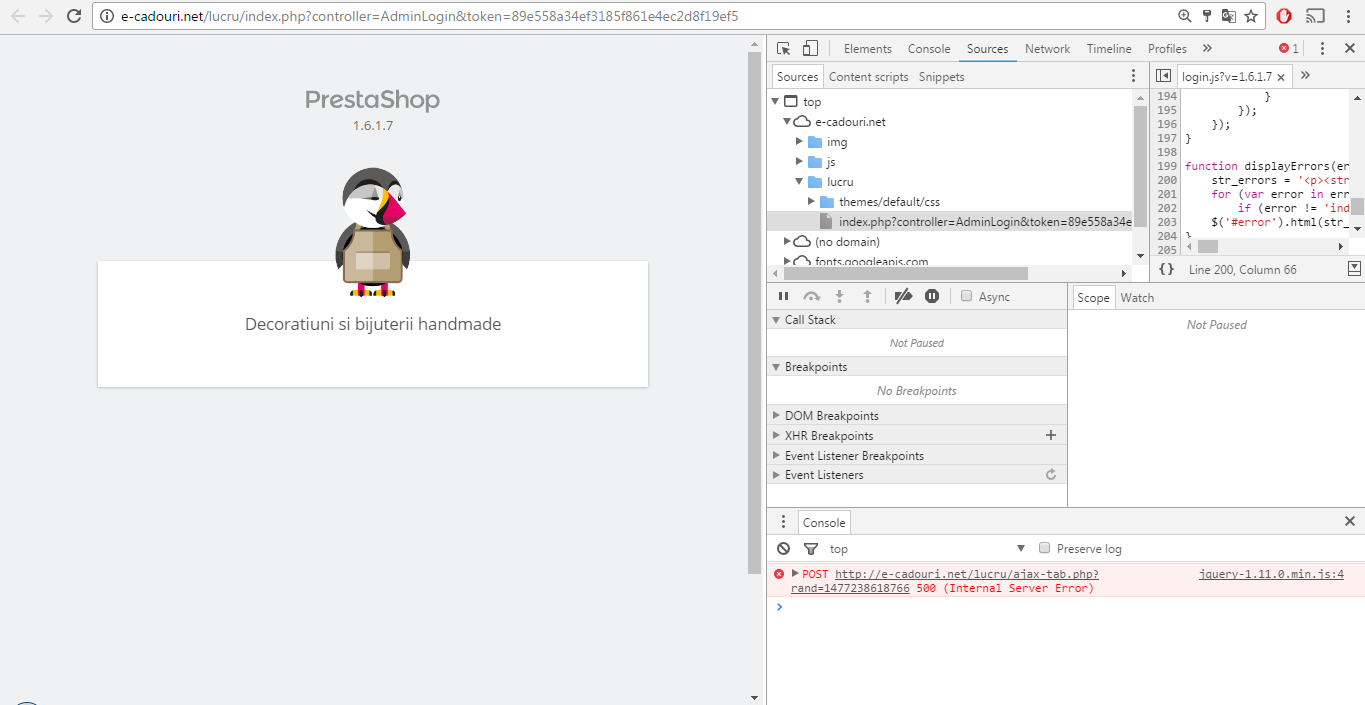
Task: Collapse the e-cadouri.net domain node
Action: point(787,121)
